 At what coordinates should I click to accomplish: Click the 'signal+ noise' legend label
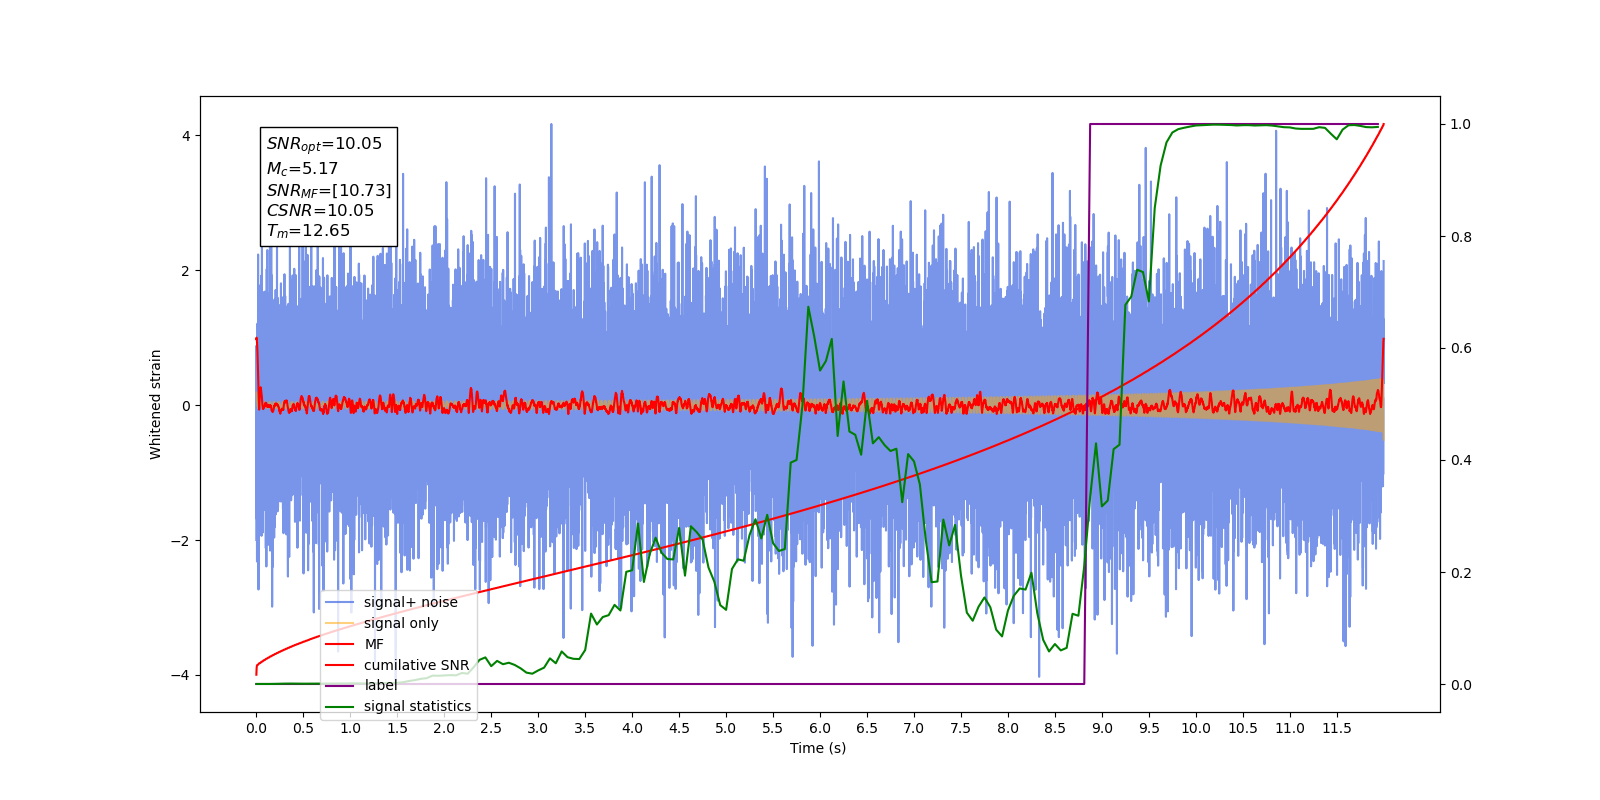[410, 602]
